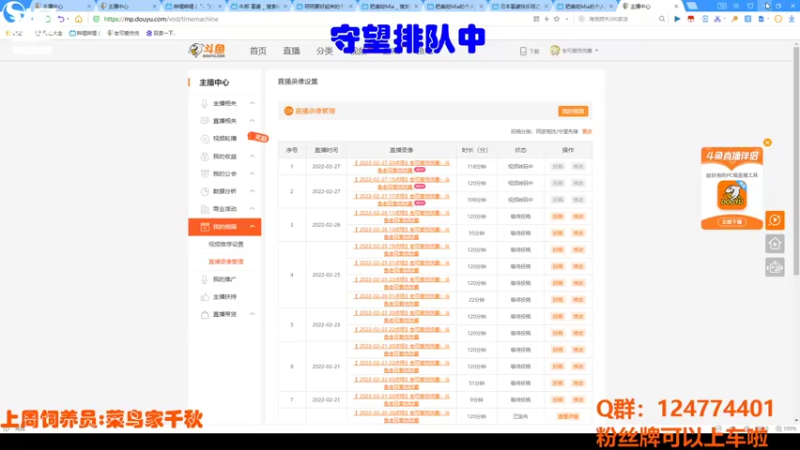This screenshot has width=800, height=450.
Task: Expand the 我的公会 section chevron
Action: click(x=252, y=173)
